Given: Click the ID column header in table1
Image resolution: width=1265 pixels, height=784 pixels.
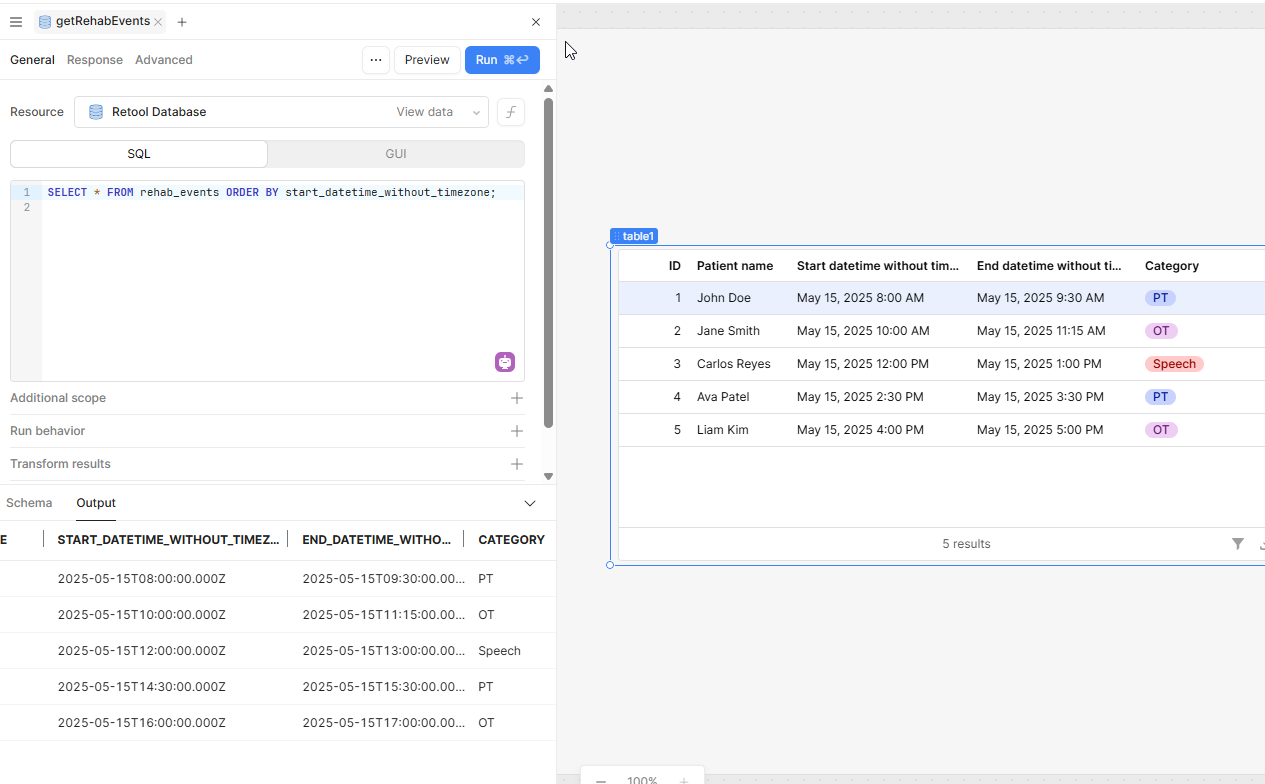Looking at the screenshot, I should (675, 266).
